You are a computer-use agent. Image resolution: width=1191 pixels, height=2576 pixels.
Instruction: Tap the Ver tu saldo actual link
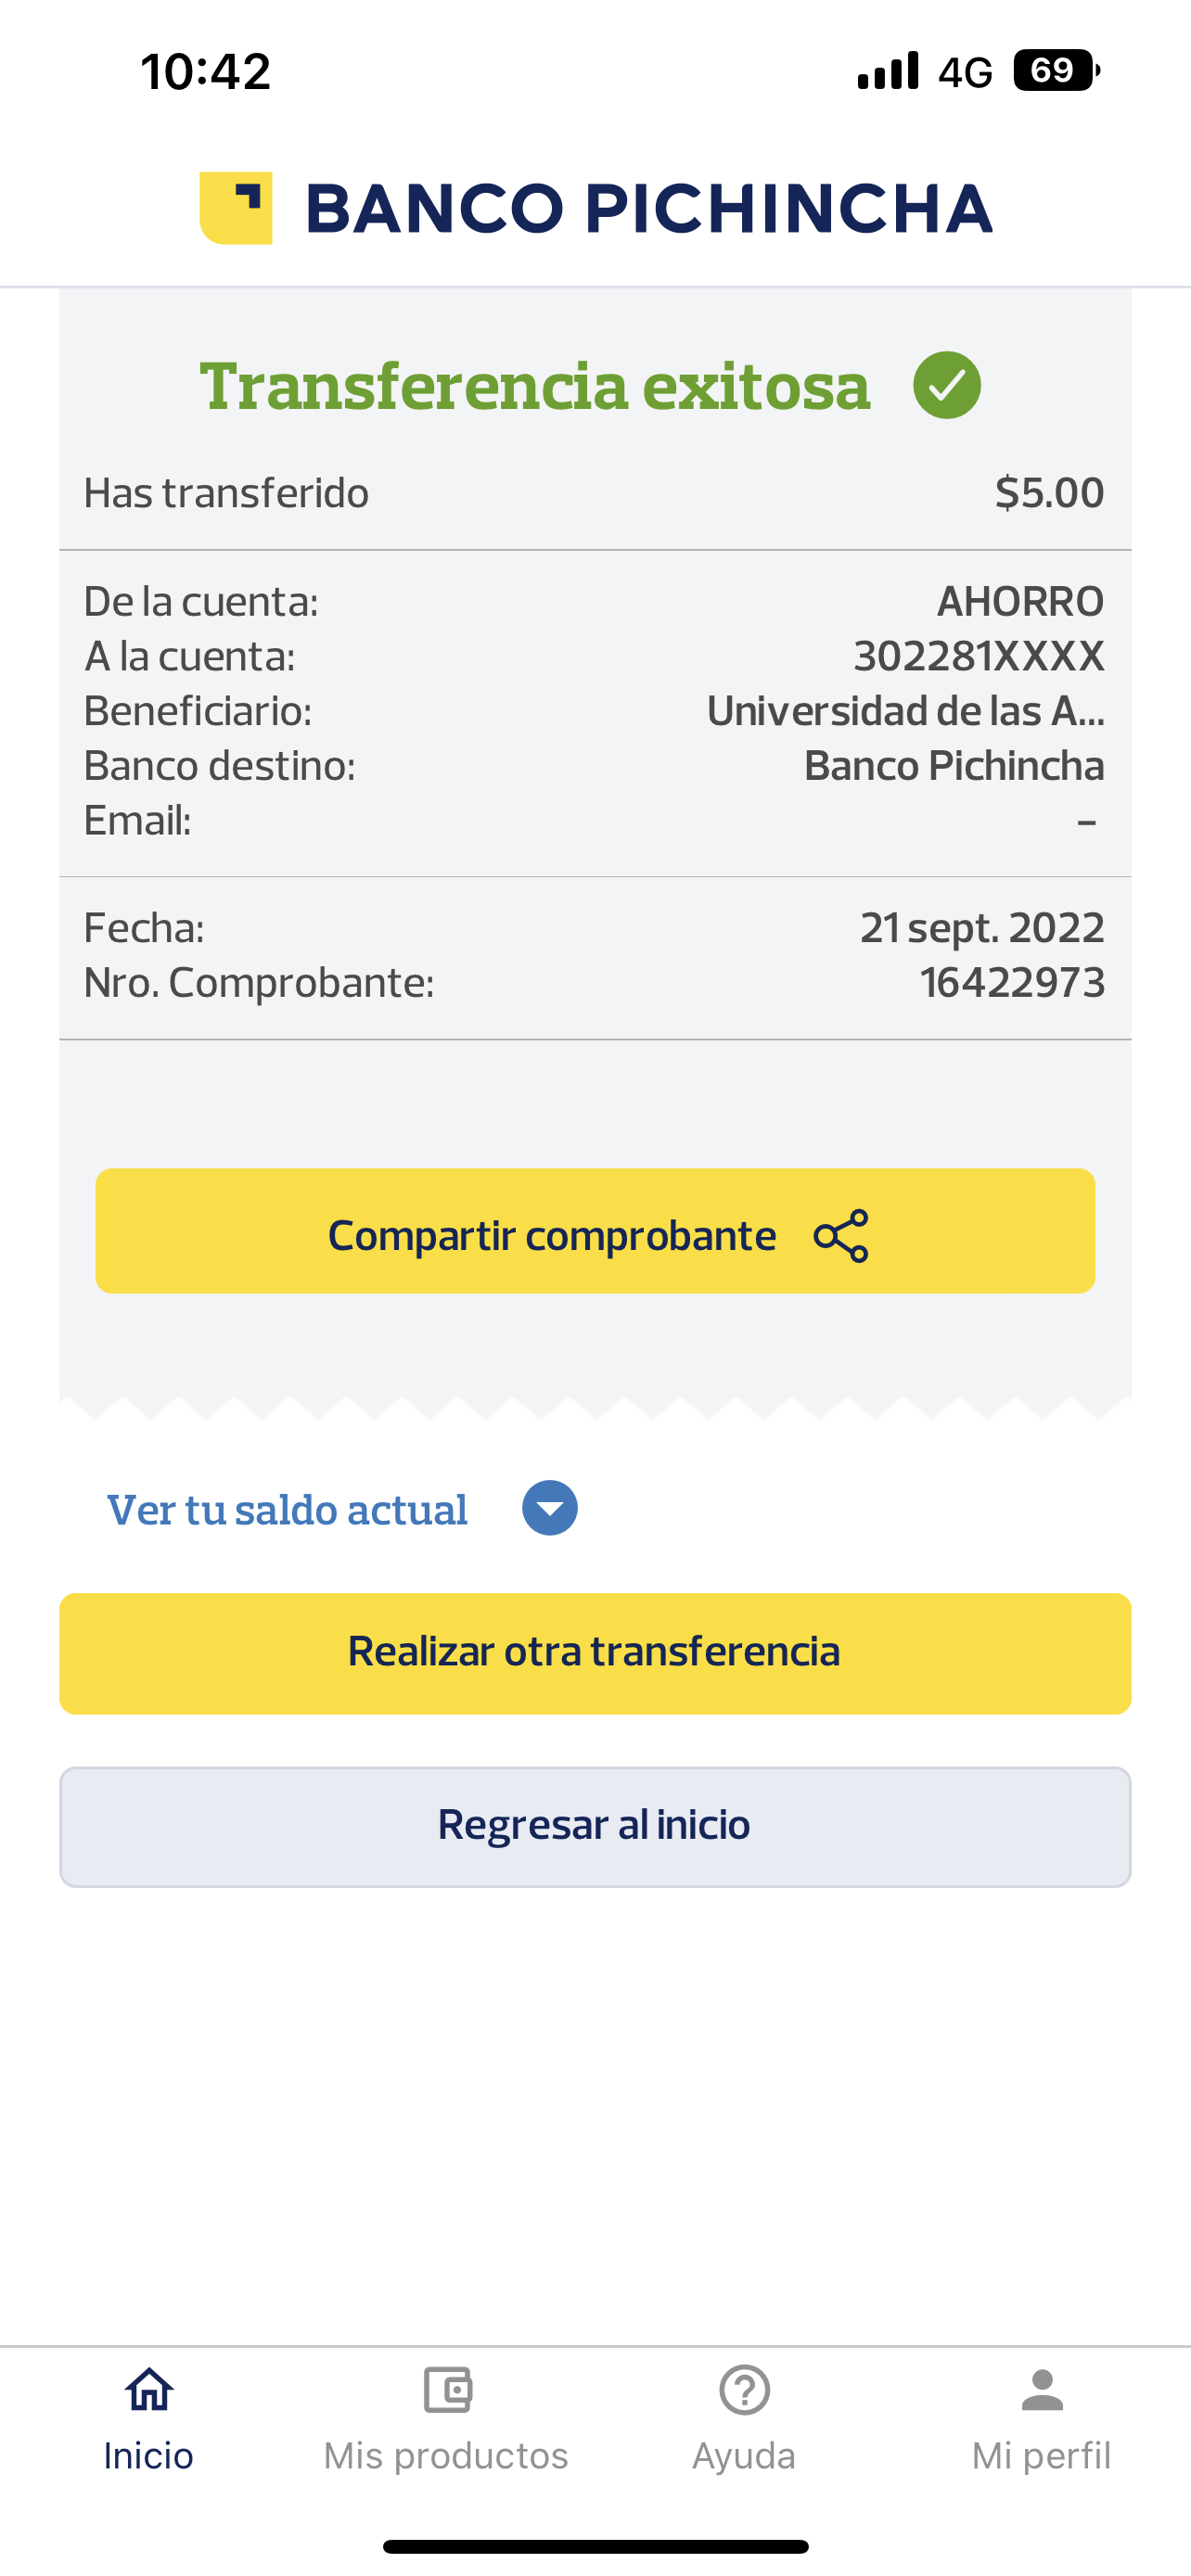coord(287,1510)
